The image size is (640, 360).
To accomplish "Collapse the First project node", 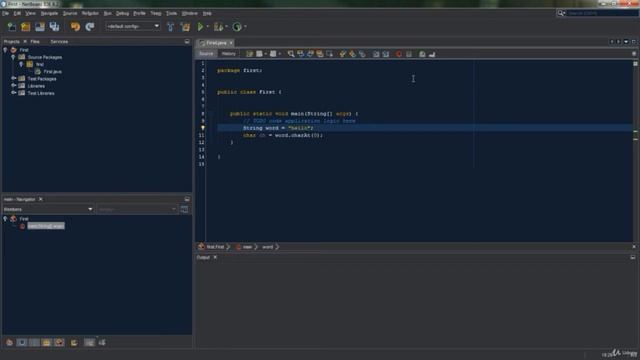I will pyautogui.click(x=5, y=50).
